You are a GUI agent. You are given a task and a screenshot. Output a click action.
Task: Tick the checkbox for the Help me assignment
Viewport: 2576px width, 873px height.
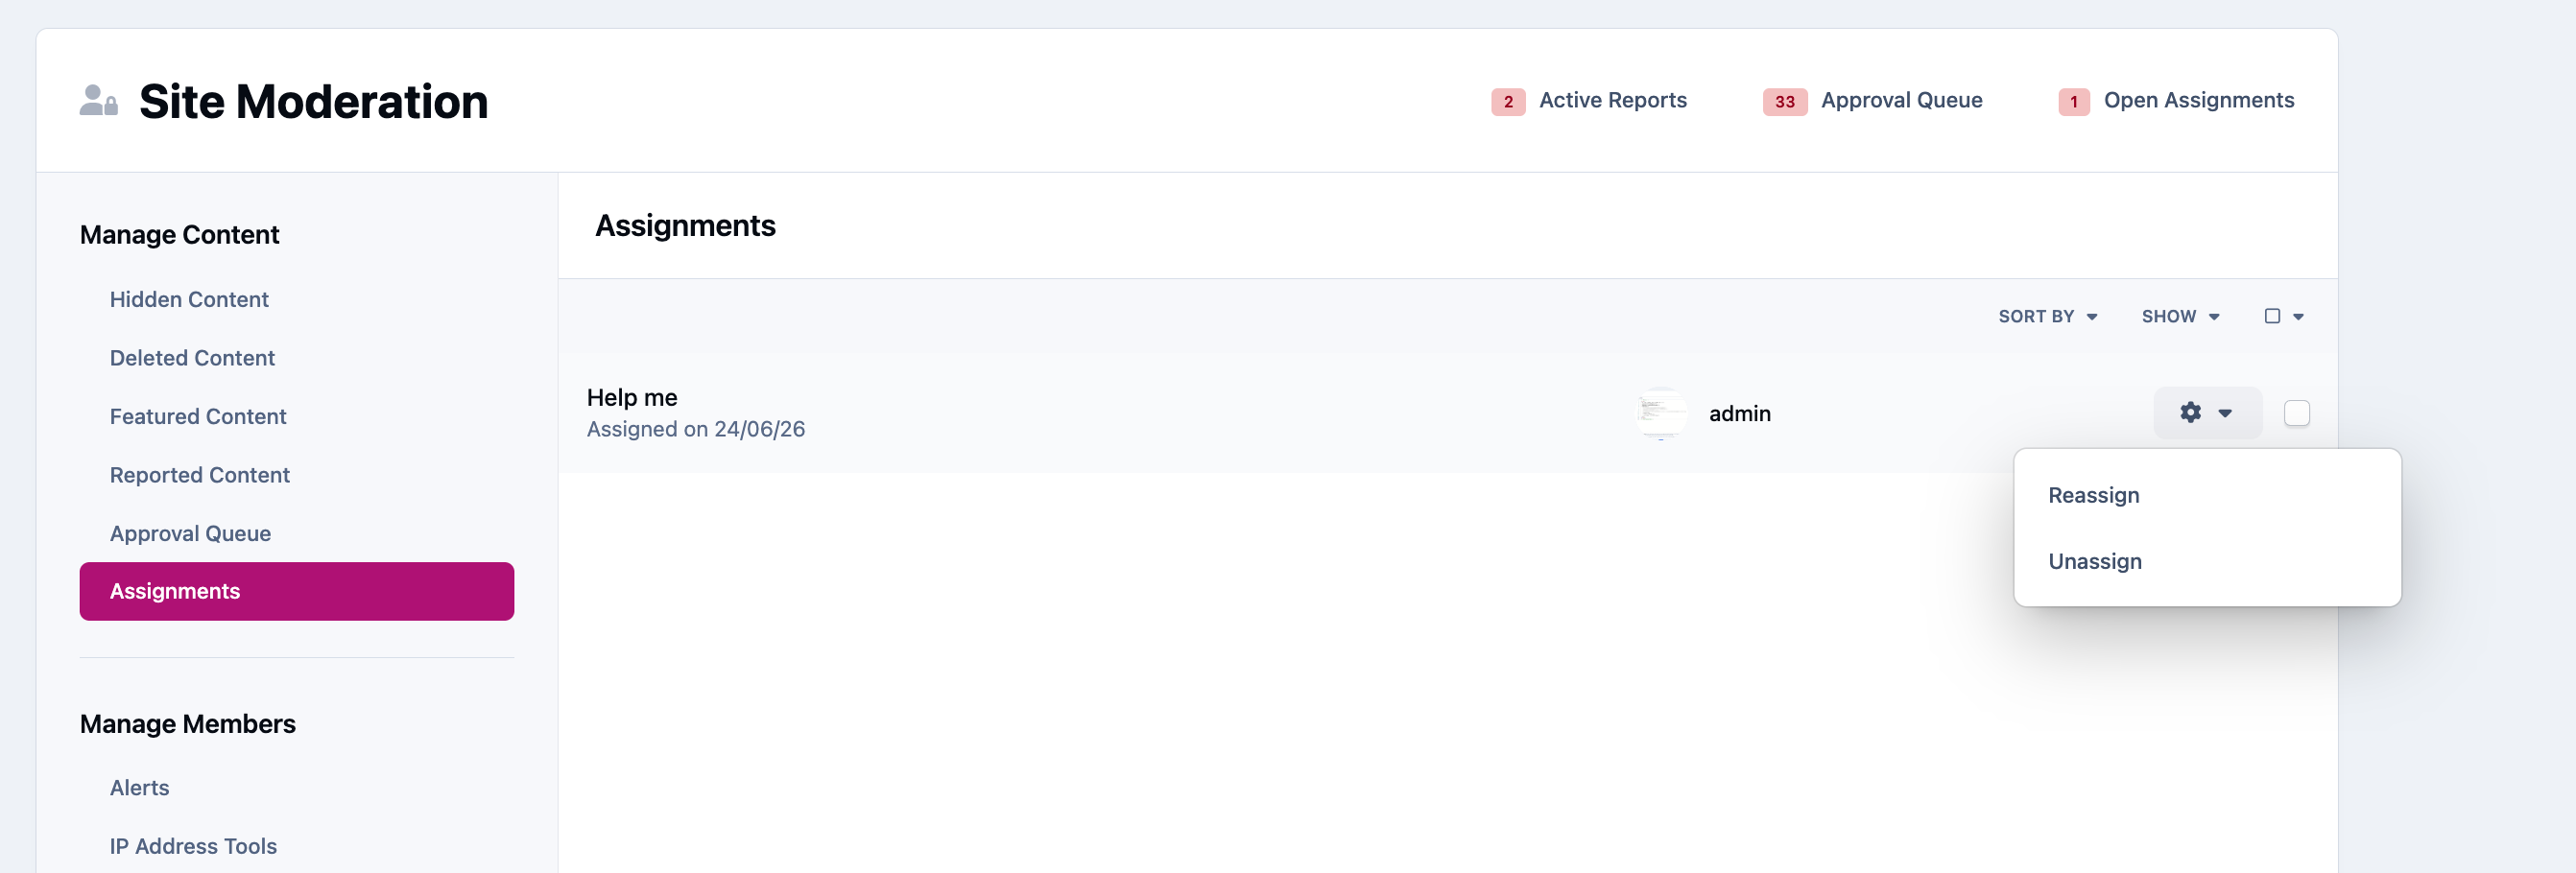[2297, 413]
